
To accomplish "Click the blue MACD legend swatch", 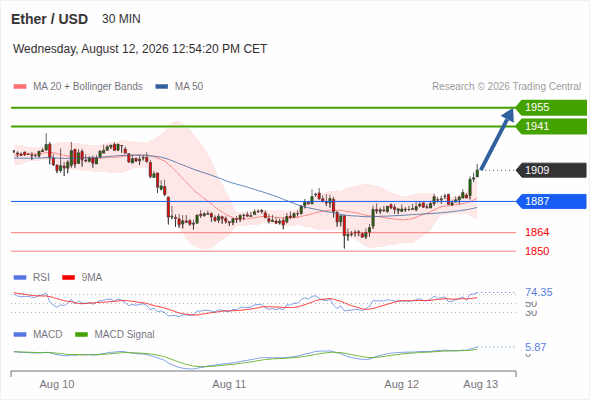I will 20,335.
